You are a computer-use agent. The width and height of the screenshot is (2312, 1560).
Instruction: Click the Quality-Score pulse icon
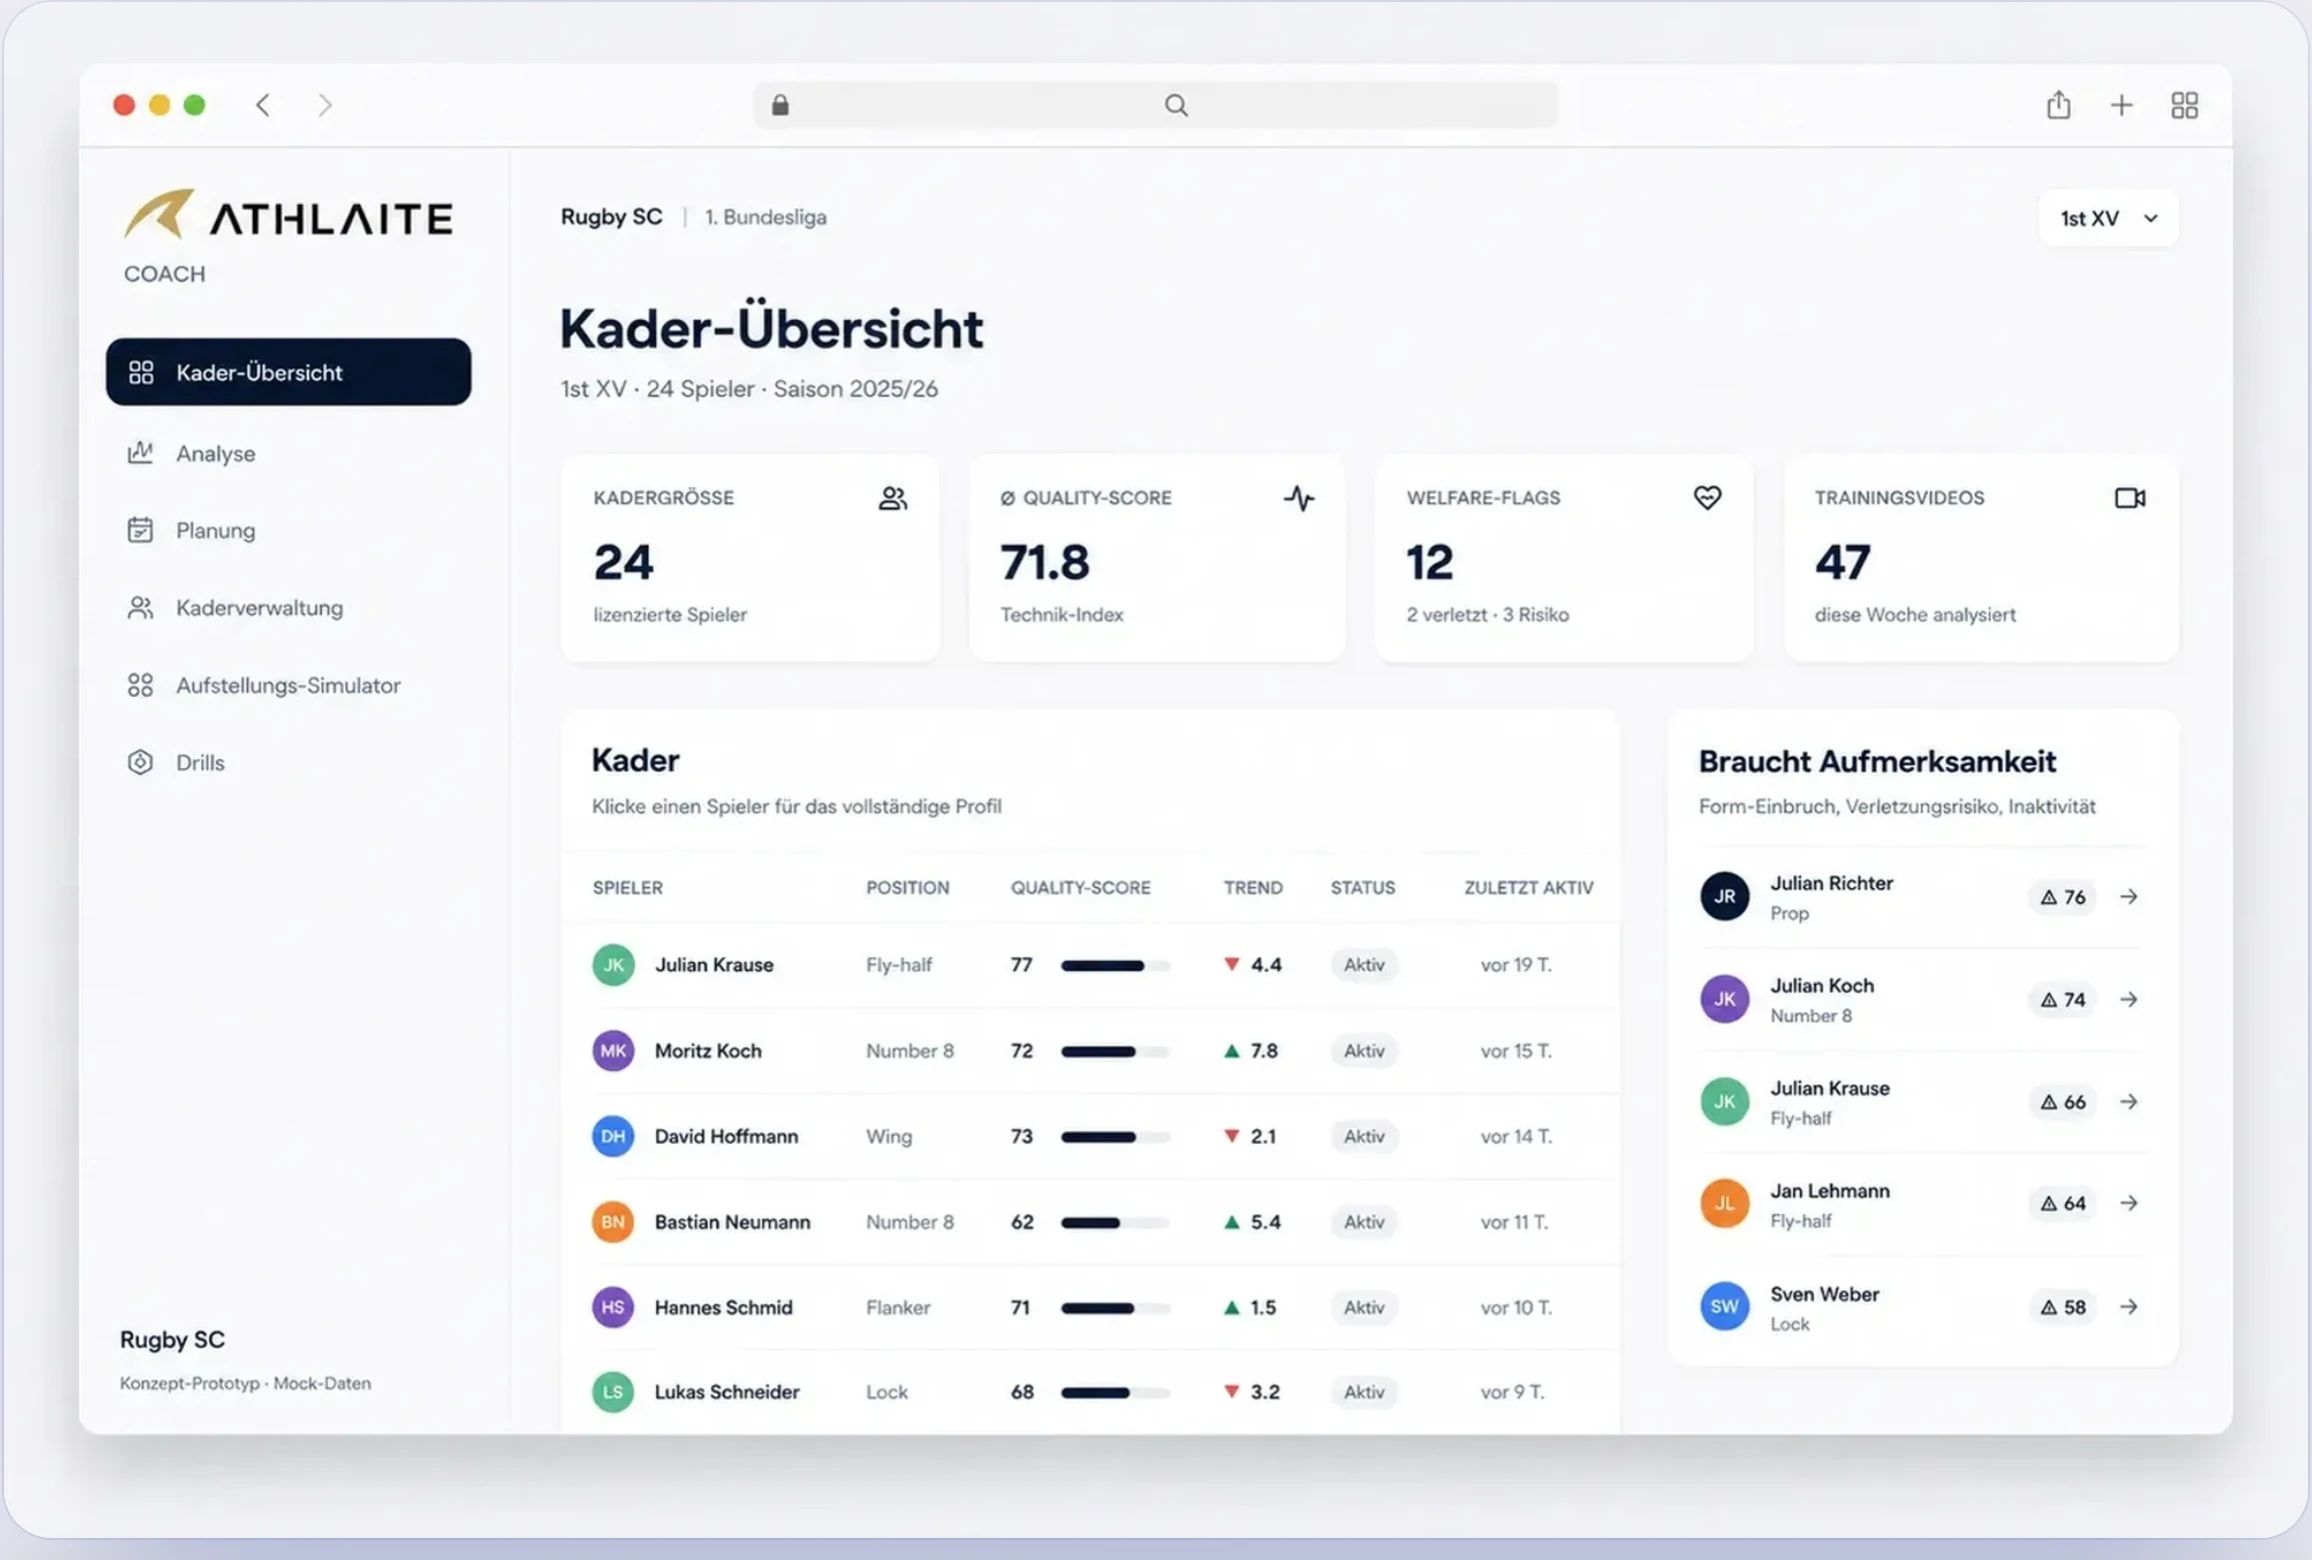(x=1299, y=498)
